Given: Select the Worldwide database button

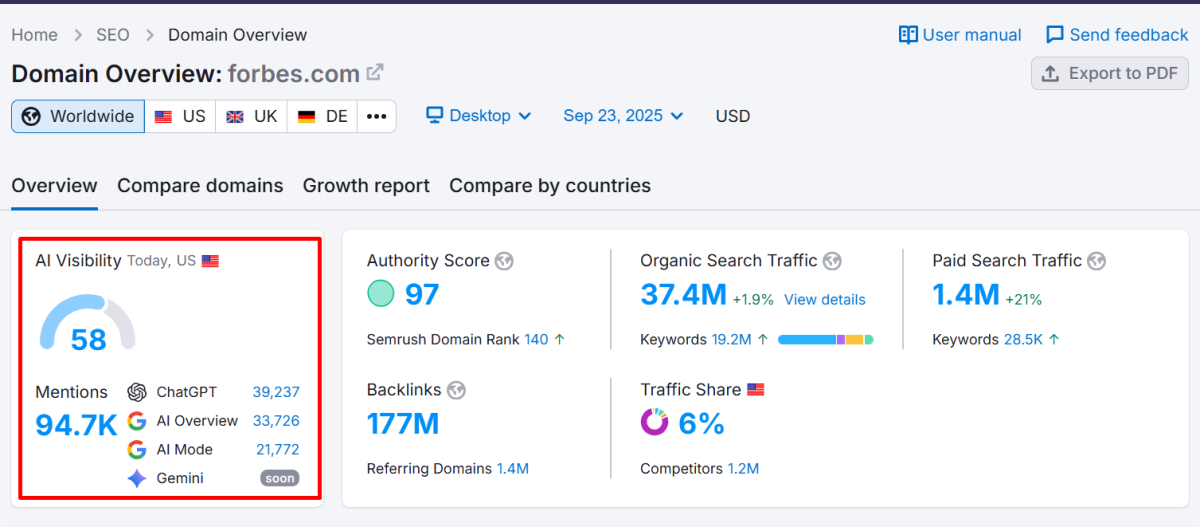Looking at the screenshot, I should (78, 116).
